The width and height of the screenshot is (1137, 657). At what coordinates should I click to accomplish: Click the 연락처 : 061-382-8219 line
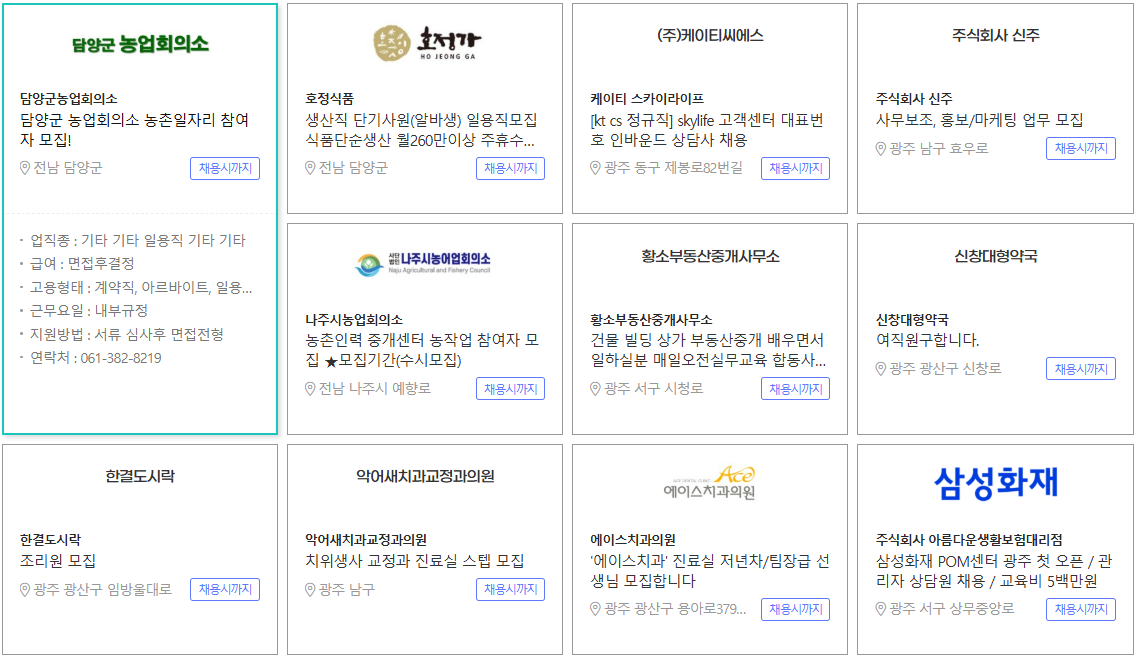[96, 358]
